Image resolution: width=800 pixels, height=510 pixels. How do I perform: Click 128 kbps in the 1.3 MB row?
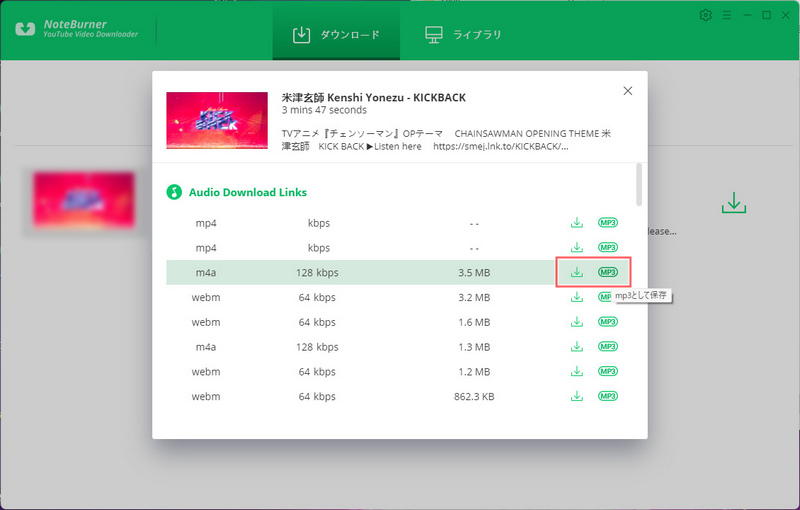(x=317, y=347)
